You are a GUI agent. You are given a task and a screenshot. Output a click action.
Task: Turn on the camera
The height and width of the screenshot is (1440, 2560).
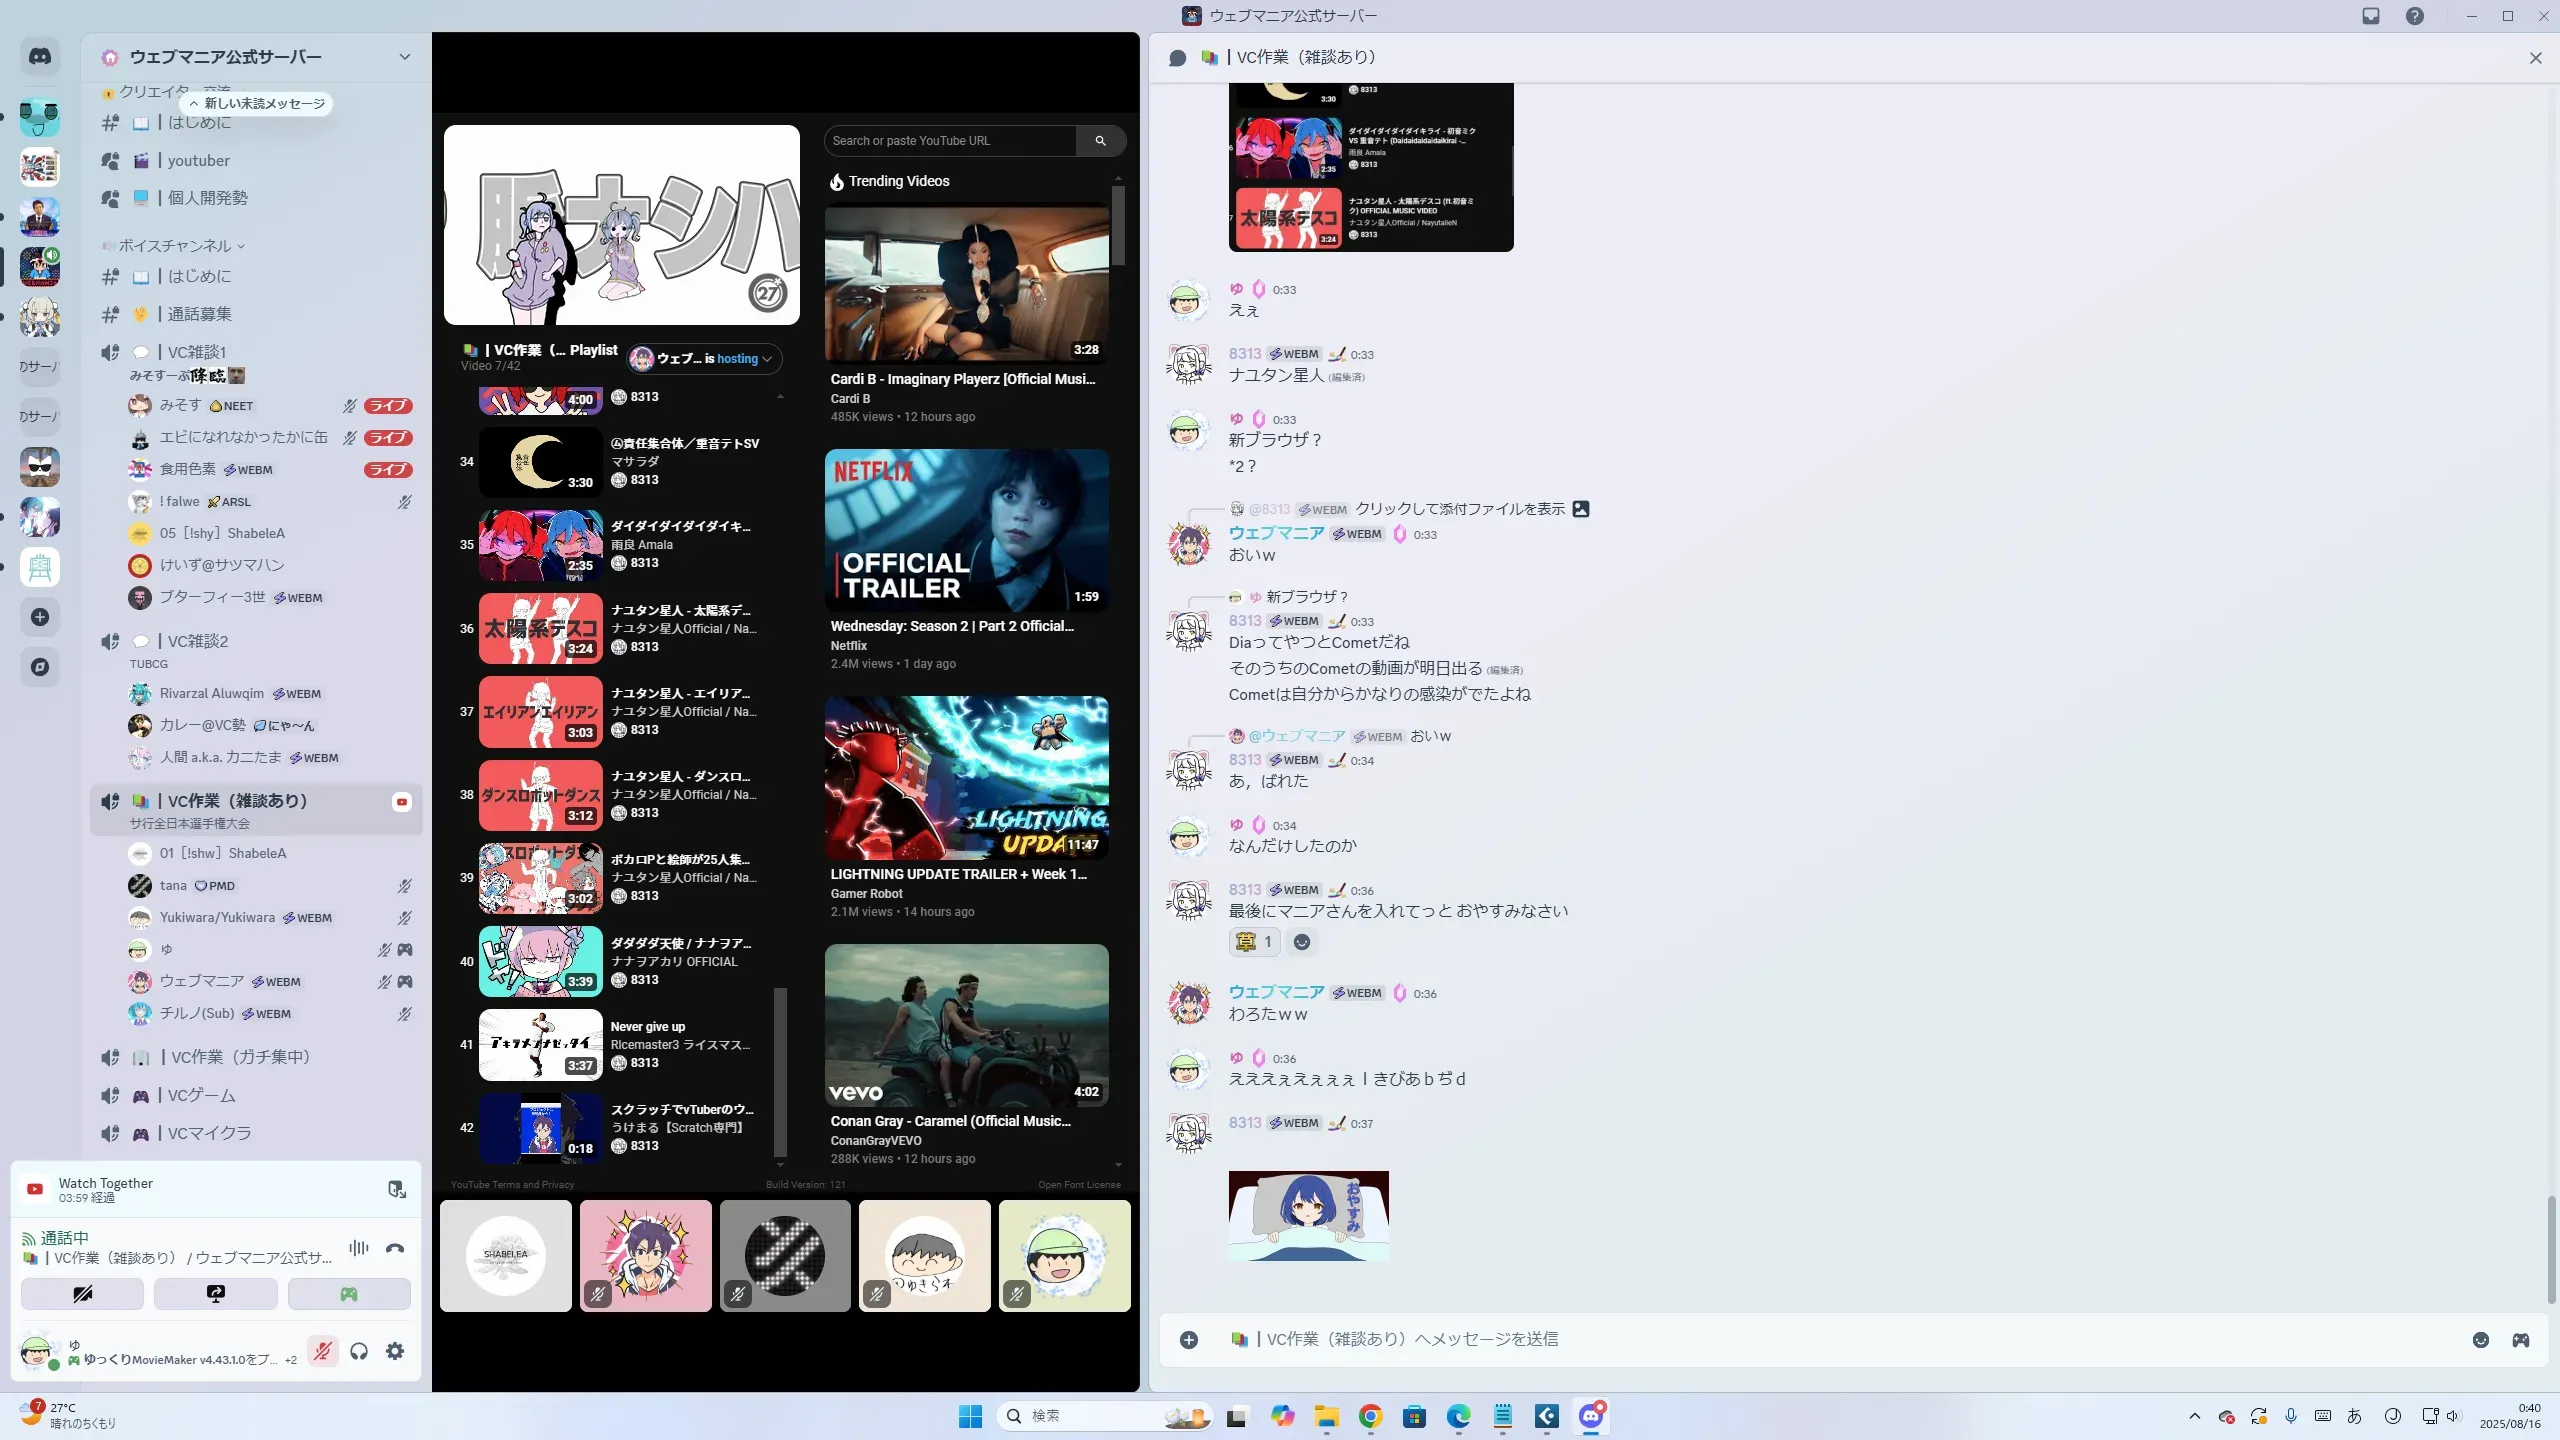click(x=82, y=1294)
